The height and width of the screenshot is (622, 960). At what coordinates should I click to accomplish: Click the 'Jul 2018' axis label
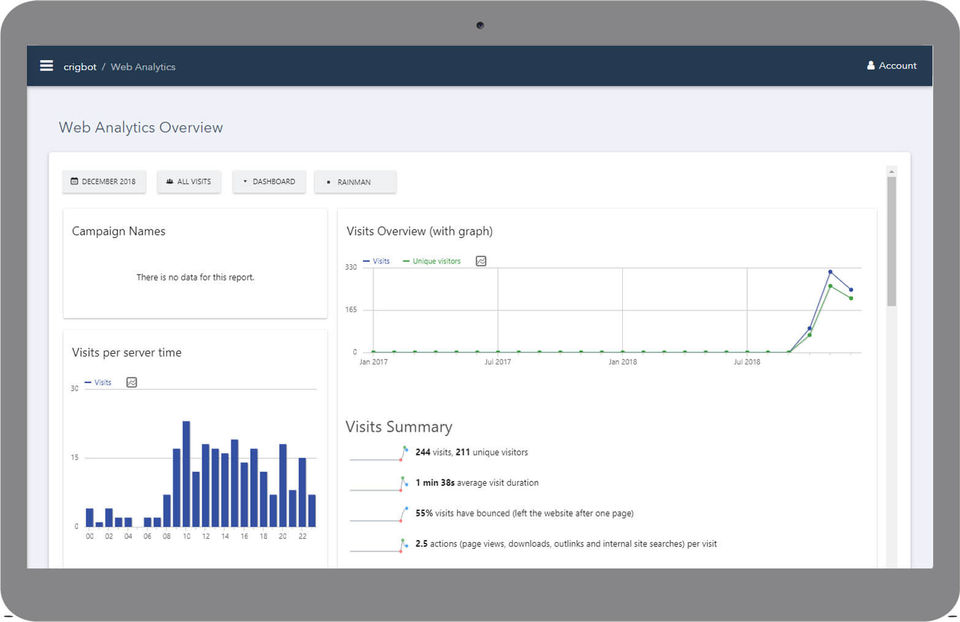point(747,362)
